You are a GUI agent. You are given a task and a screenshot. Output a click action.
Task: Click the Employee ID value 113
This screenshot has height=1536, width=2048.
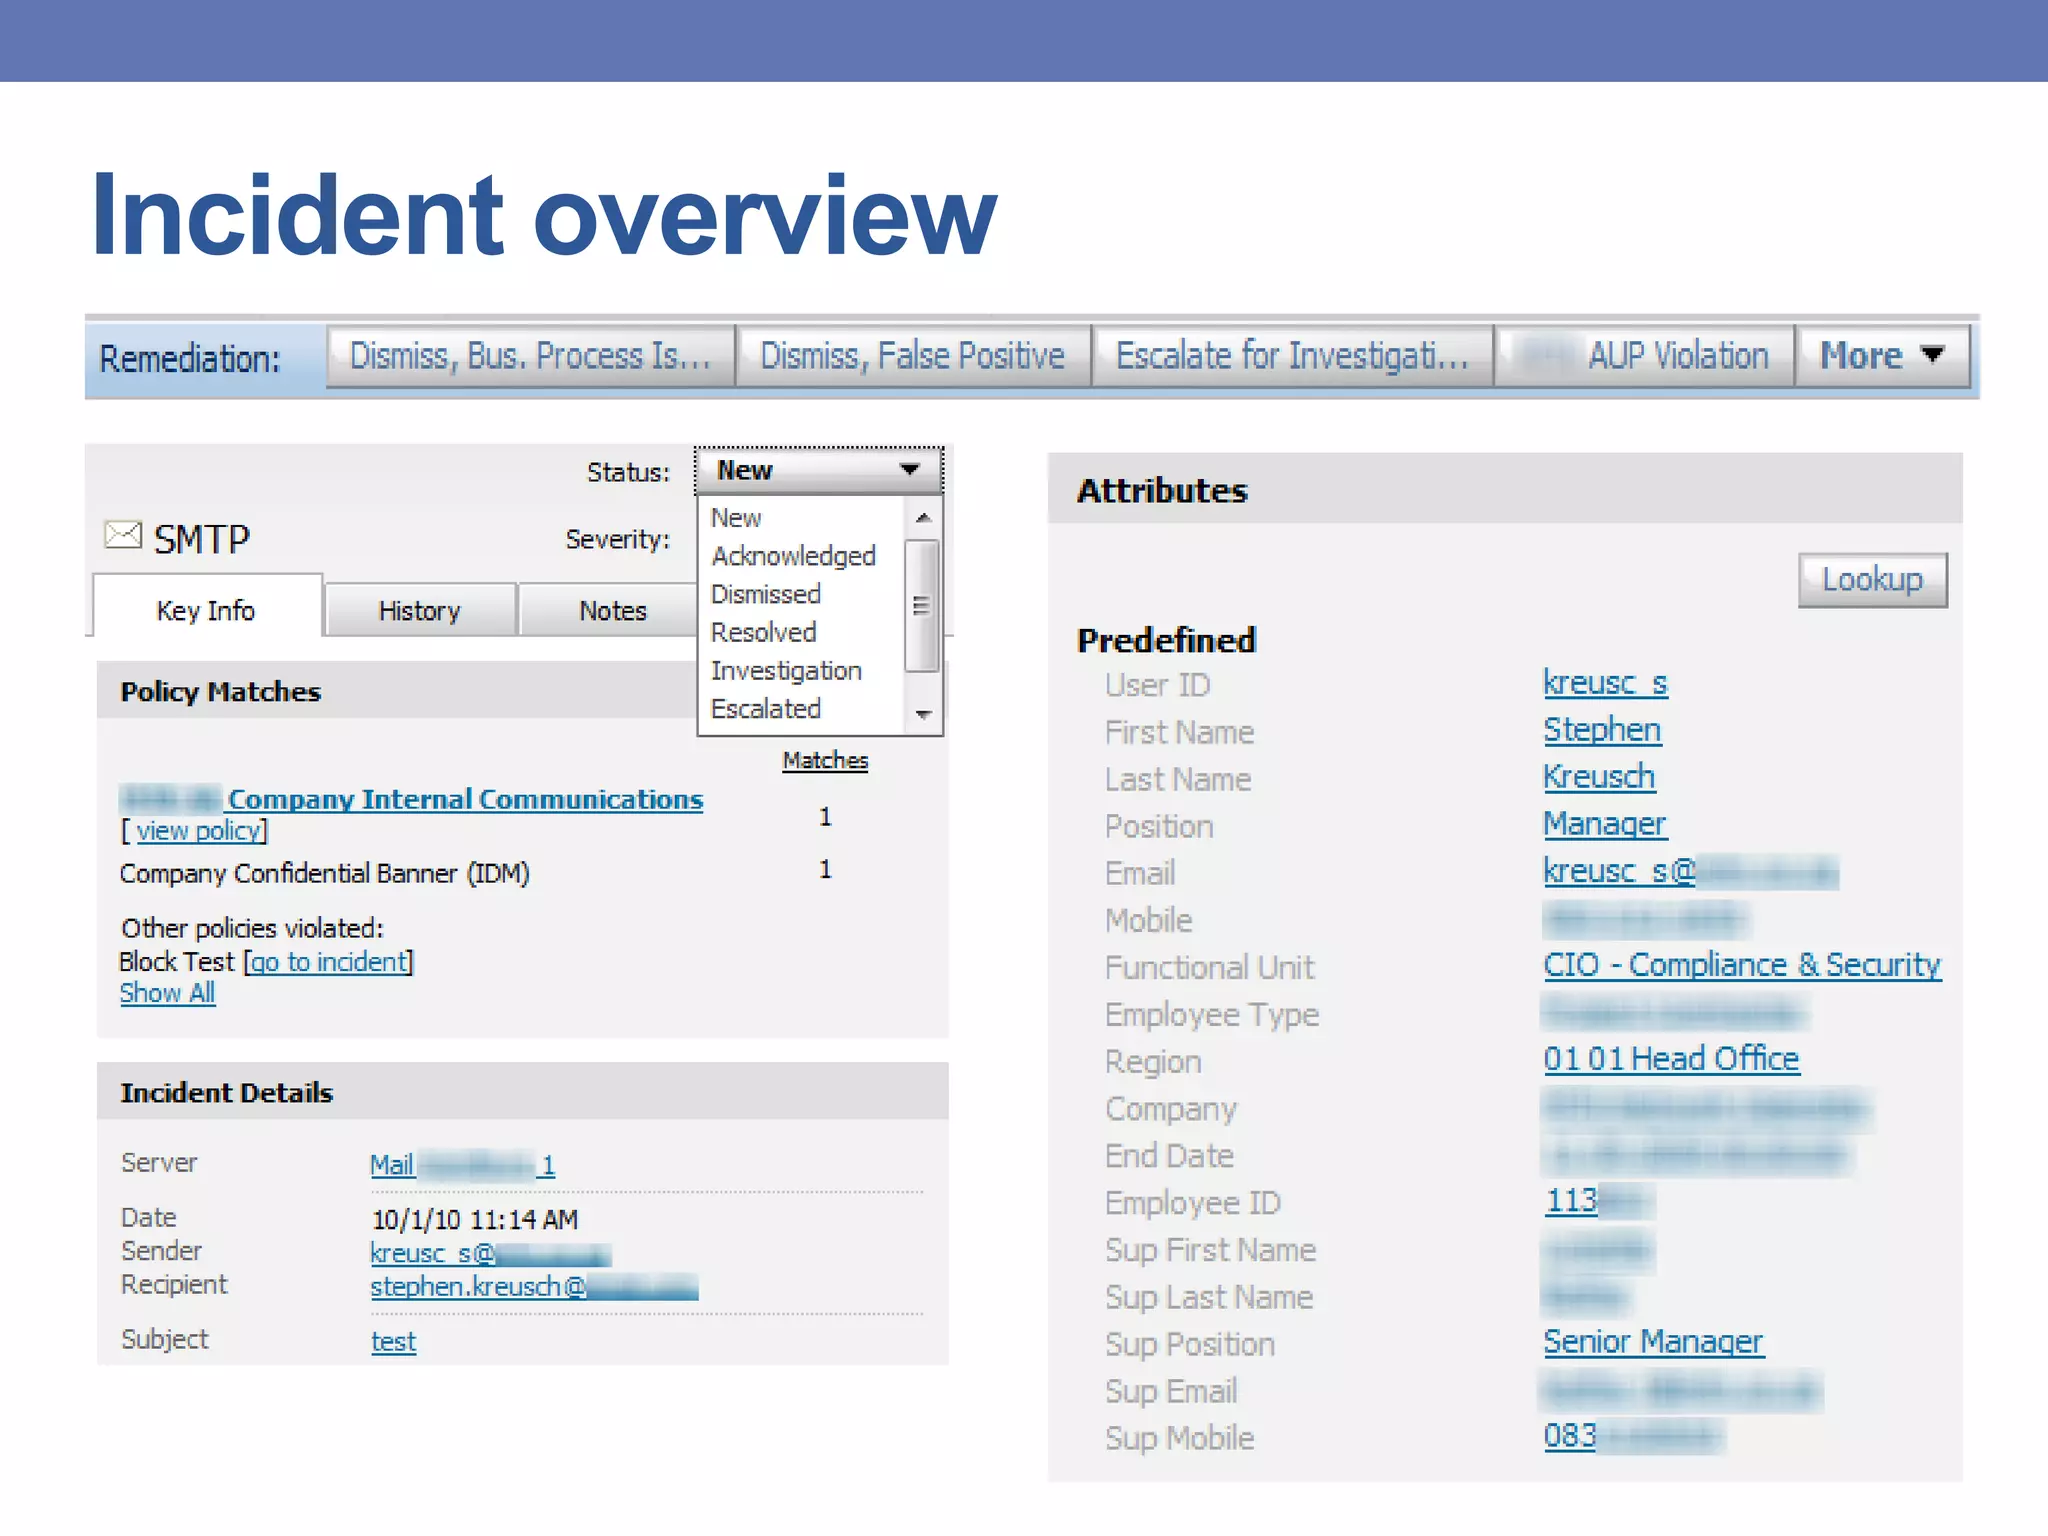[1598, 1200]
